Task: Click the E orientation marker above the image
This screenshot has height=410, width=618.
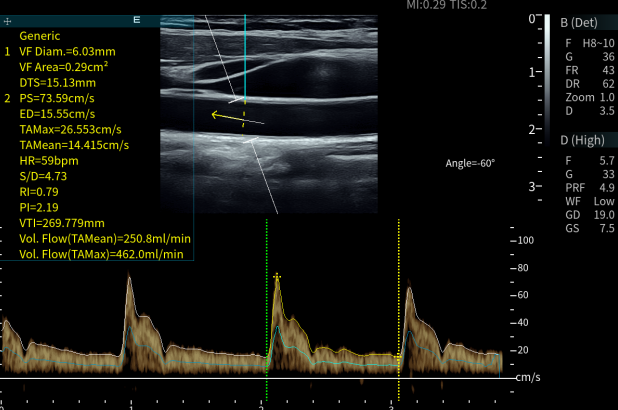Action: 136,18
